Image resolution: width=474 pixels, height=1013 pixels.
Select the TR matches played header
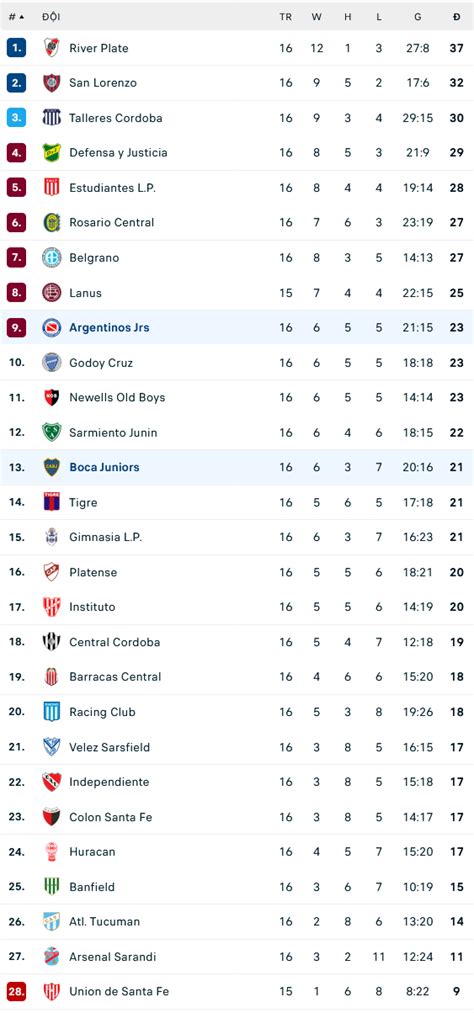point(285,17)
